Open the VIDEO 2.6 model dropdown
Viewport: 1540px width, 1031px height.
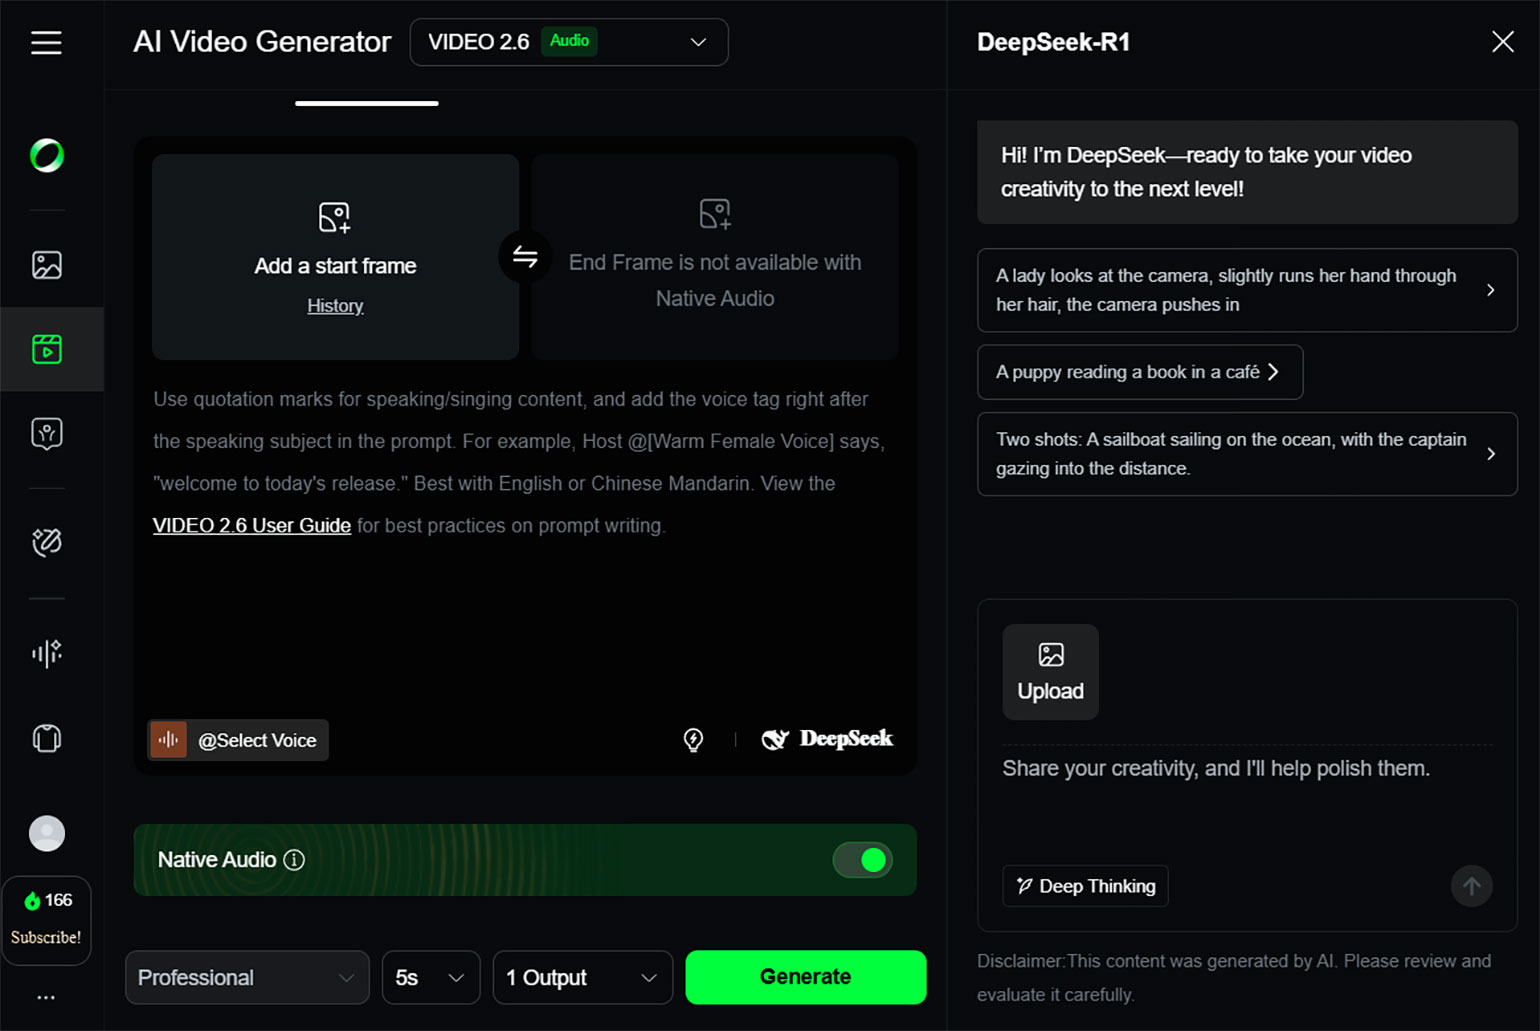point(568,42)
